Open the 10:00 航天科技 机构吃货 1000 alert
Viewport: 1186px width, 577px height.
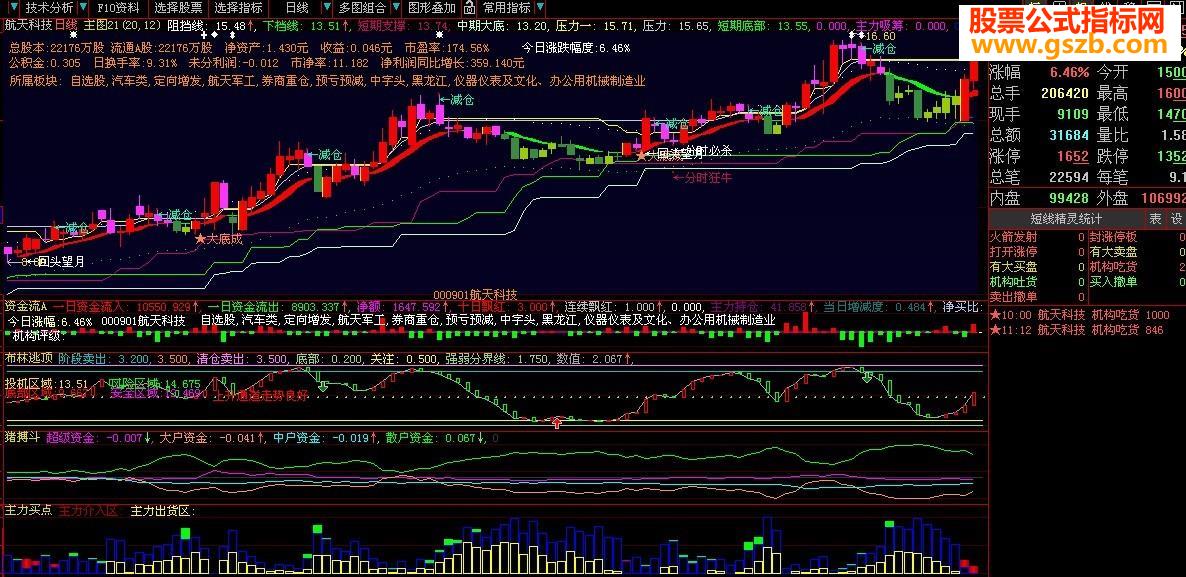pos(1079,315)
